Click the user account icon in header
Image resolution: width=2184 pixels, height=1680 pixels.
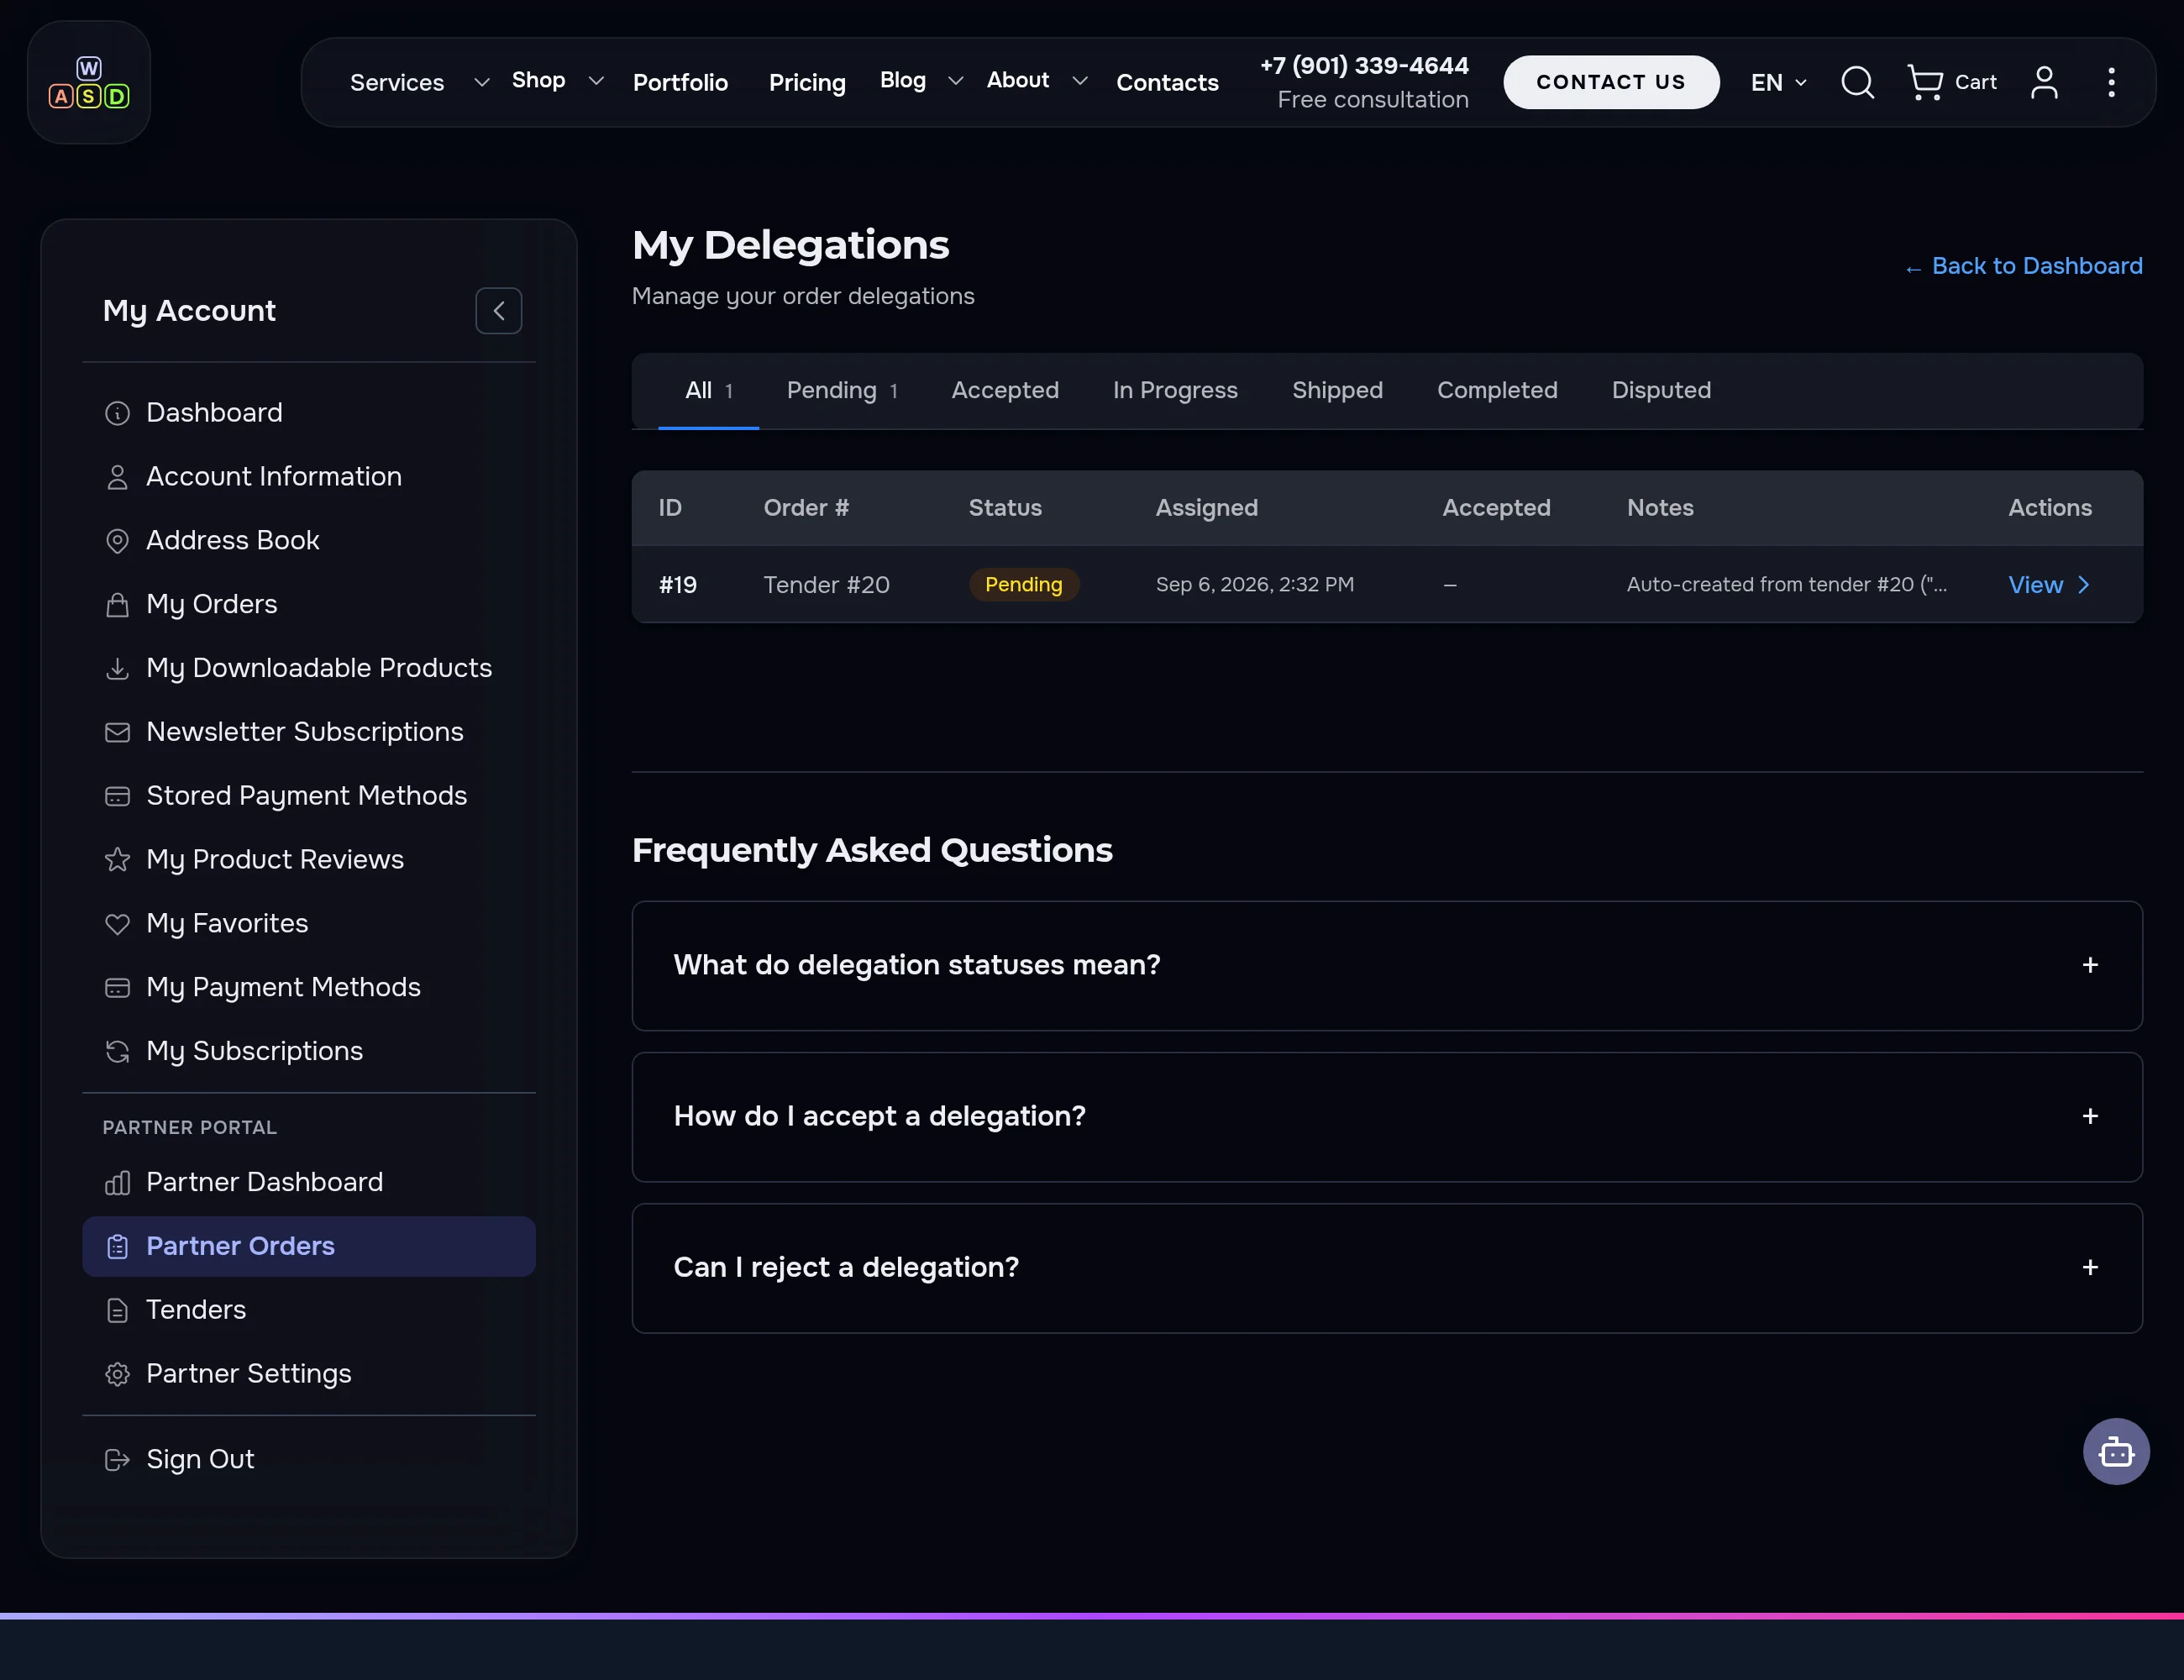2044,82
